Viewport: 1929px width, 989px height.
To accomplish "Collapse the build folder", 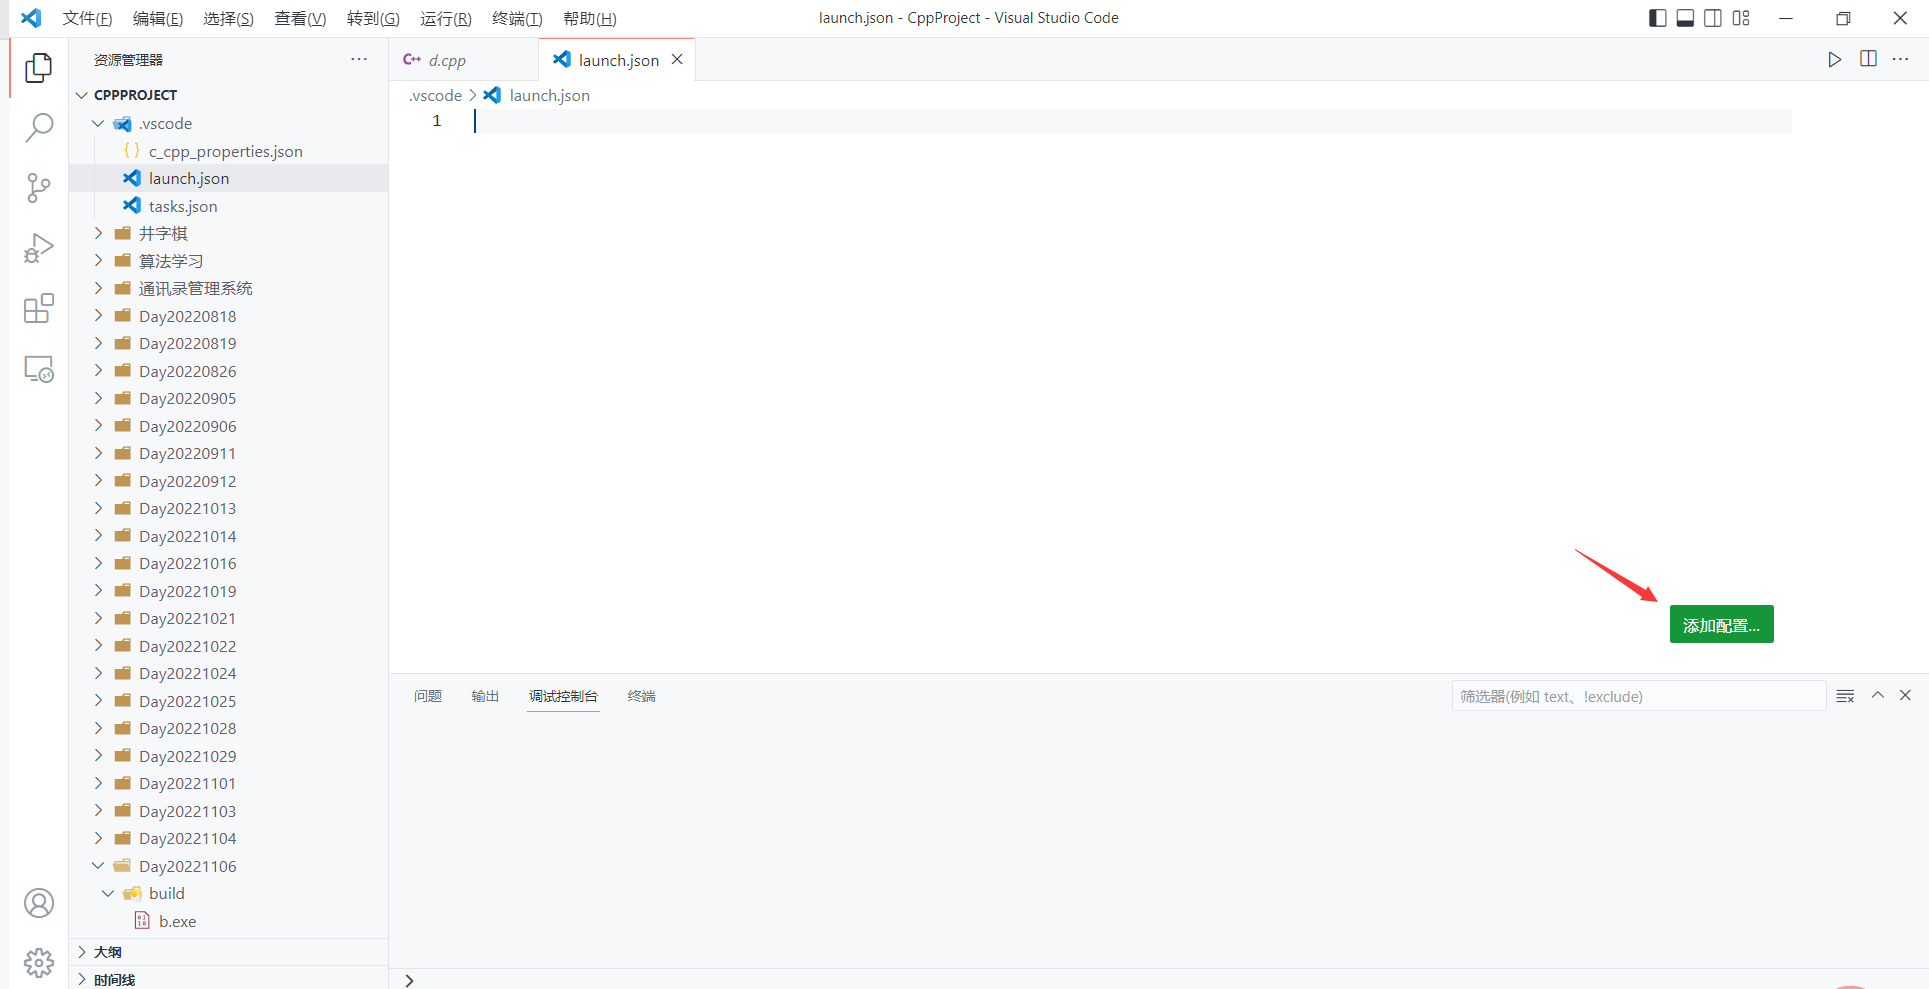I will coord(228,893).
